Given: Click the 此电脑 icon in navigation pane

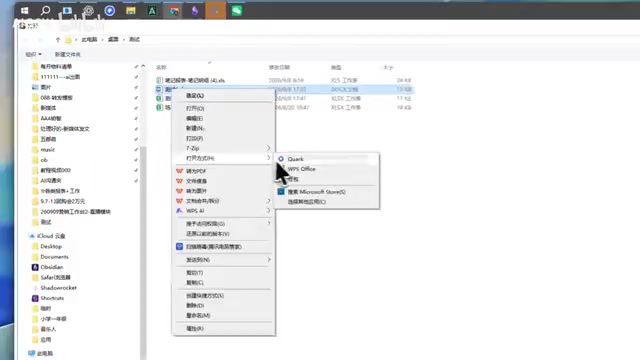Looking at the screenshot, I should (32, 353).
